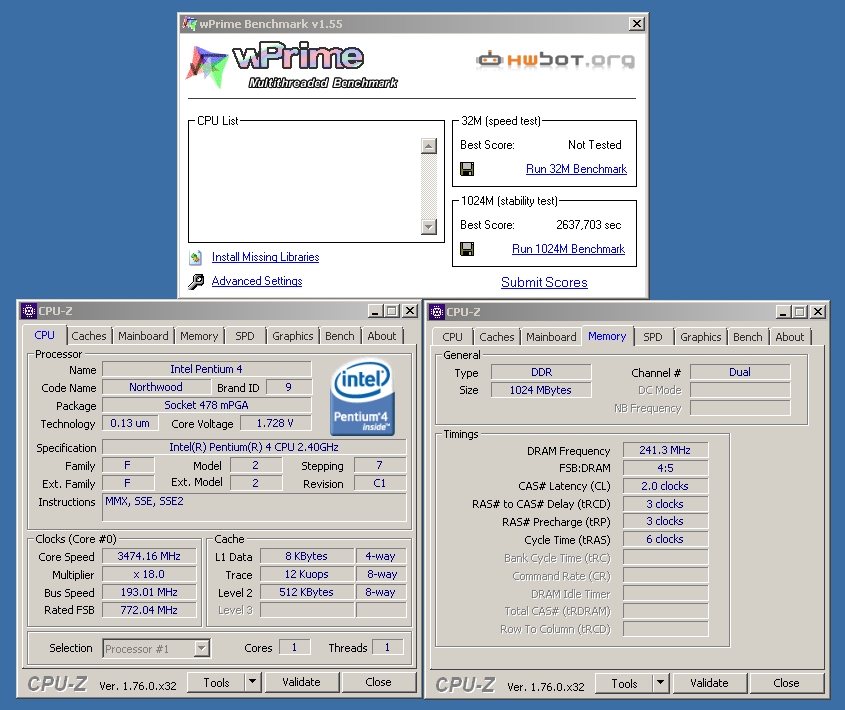Click the Specification field Intel Pentium 4 2.40GHz
This screenshot has width=845, height=710.
[x=254, y=447]
